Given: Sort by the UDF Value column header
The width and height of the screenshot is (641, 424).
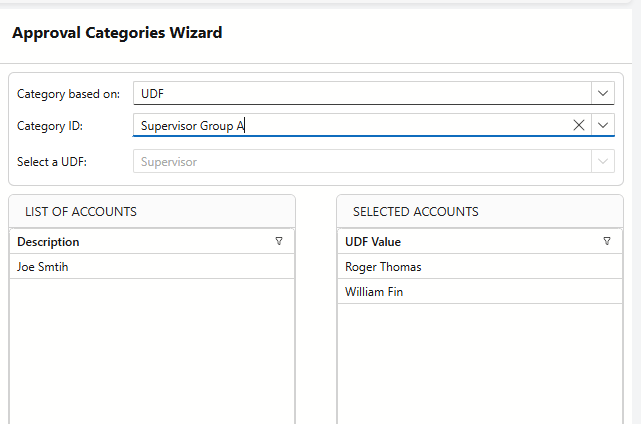Looking at the screenshot, I should tap(373, 242).
